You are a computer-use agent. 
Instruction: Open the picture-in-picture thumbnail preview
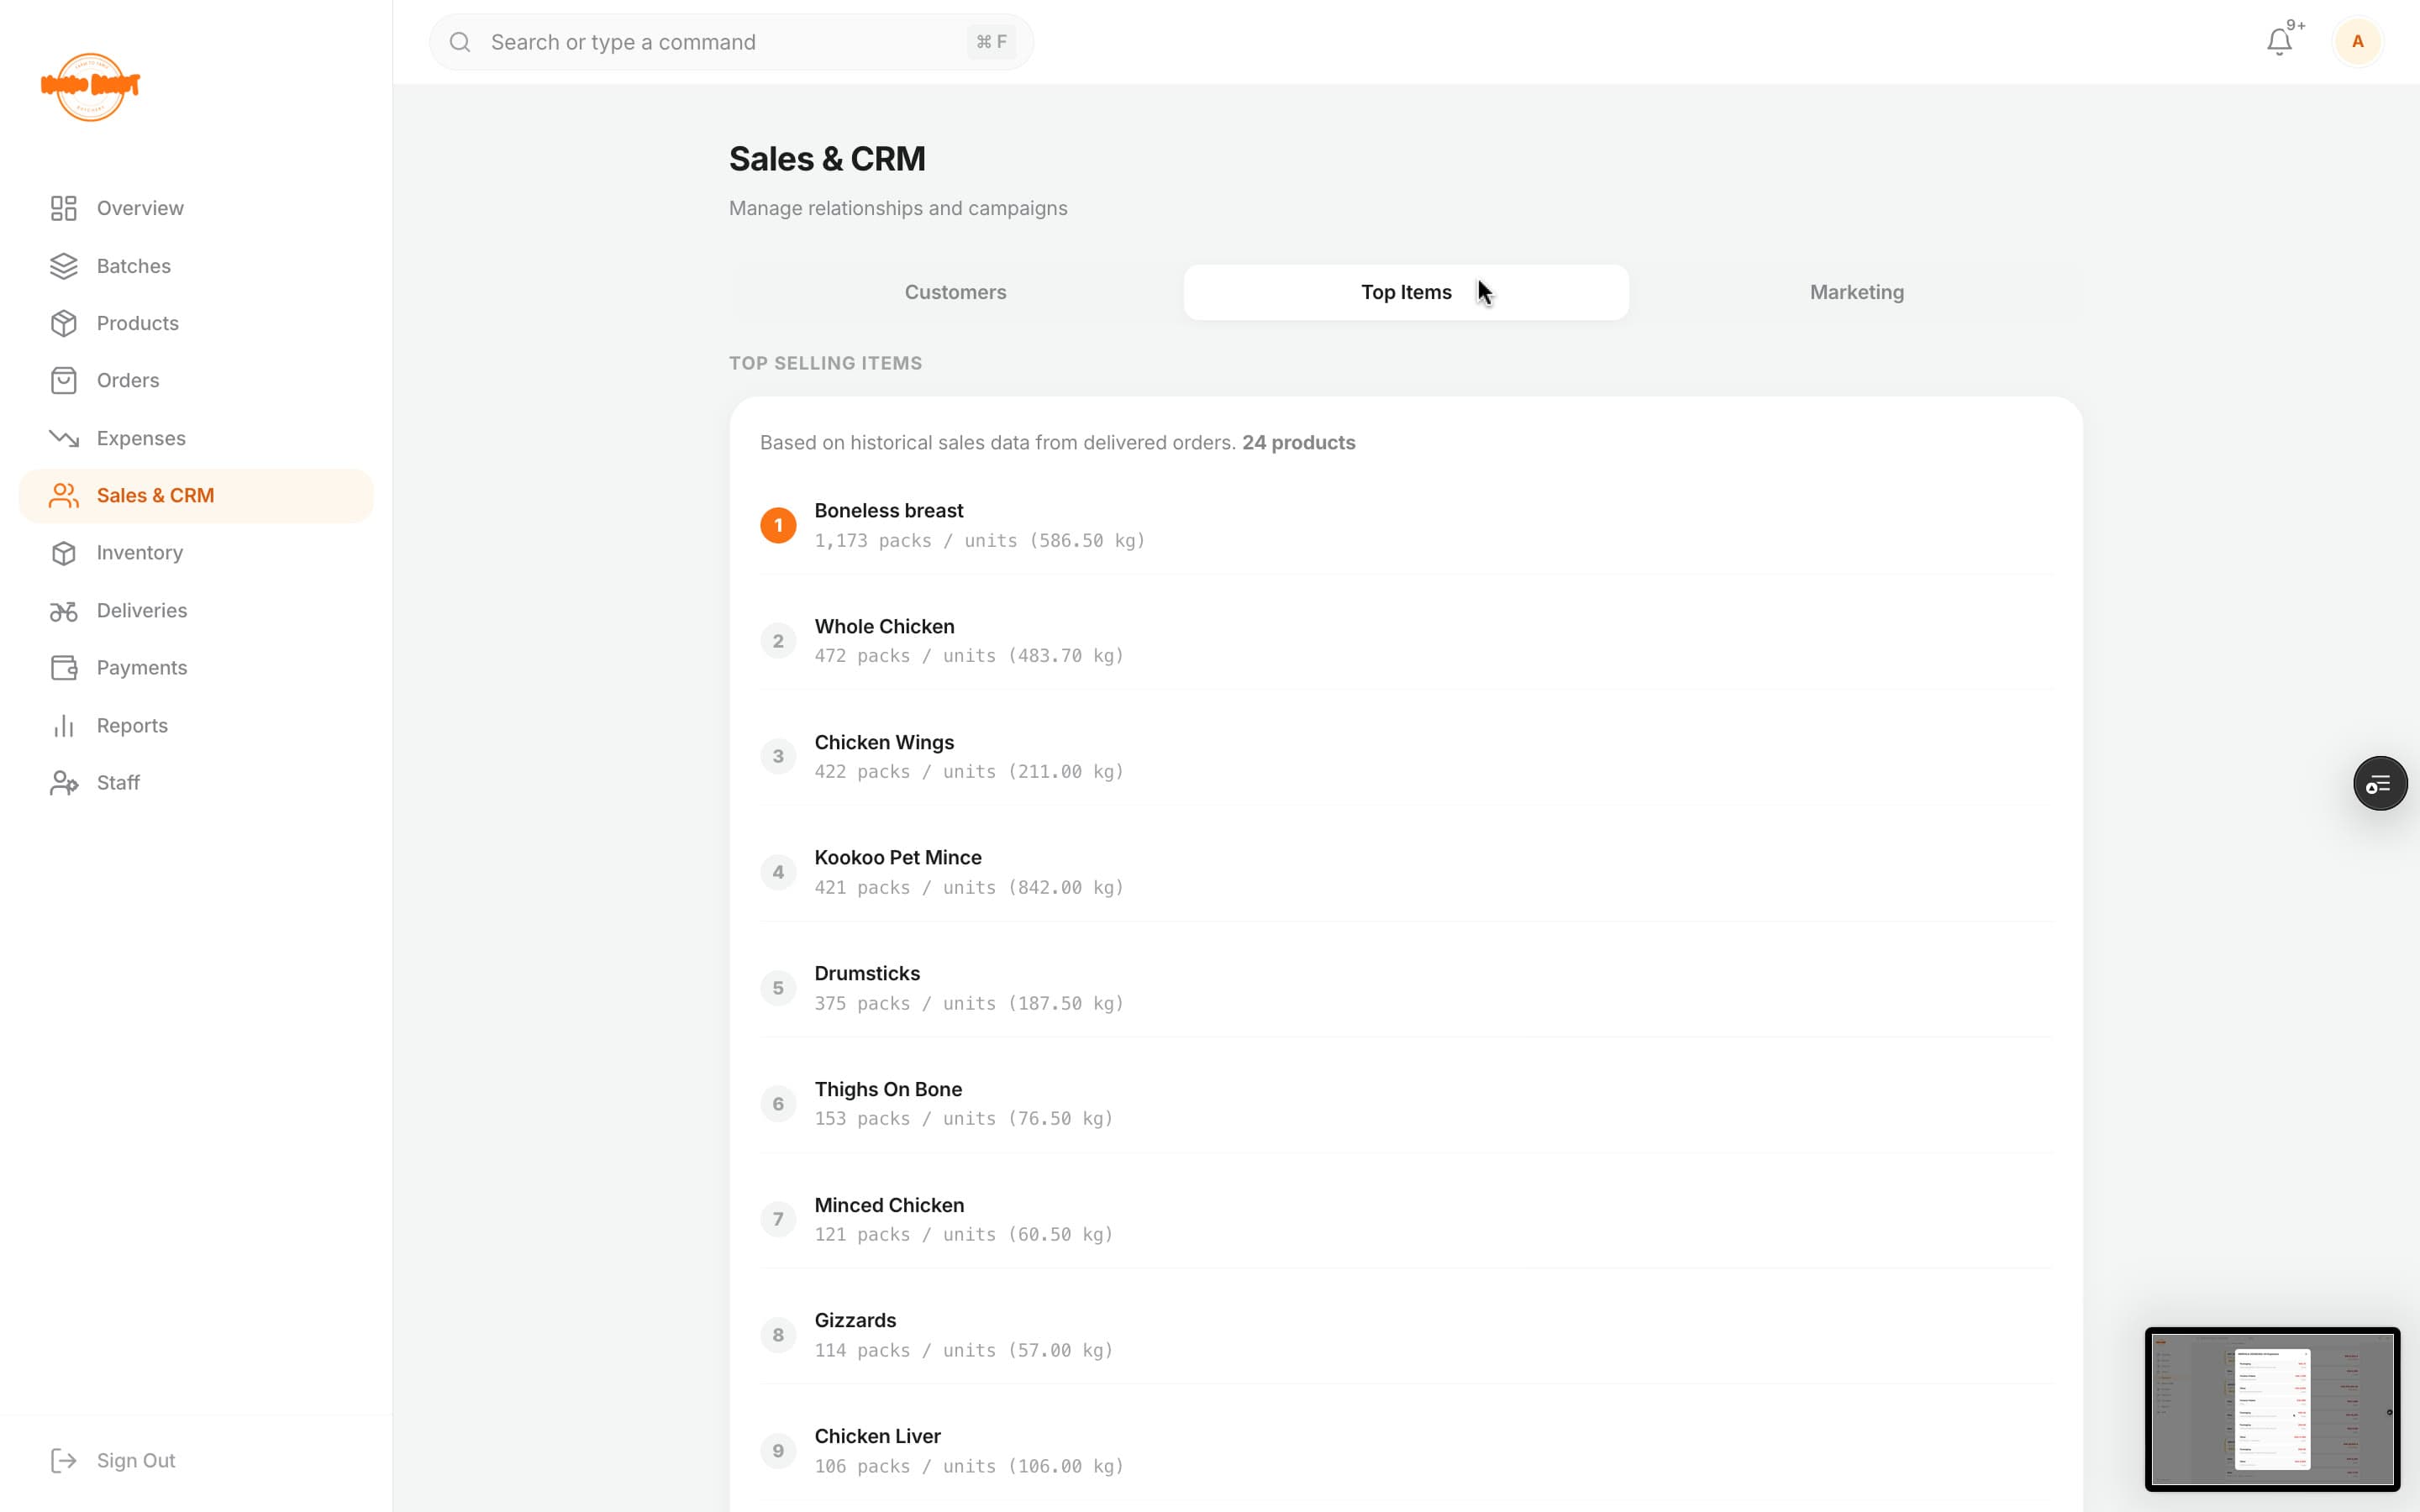click(2272, 1409)
